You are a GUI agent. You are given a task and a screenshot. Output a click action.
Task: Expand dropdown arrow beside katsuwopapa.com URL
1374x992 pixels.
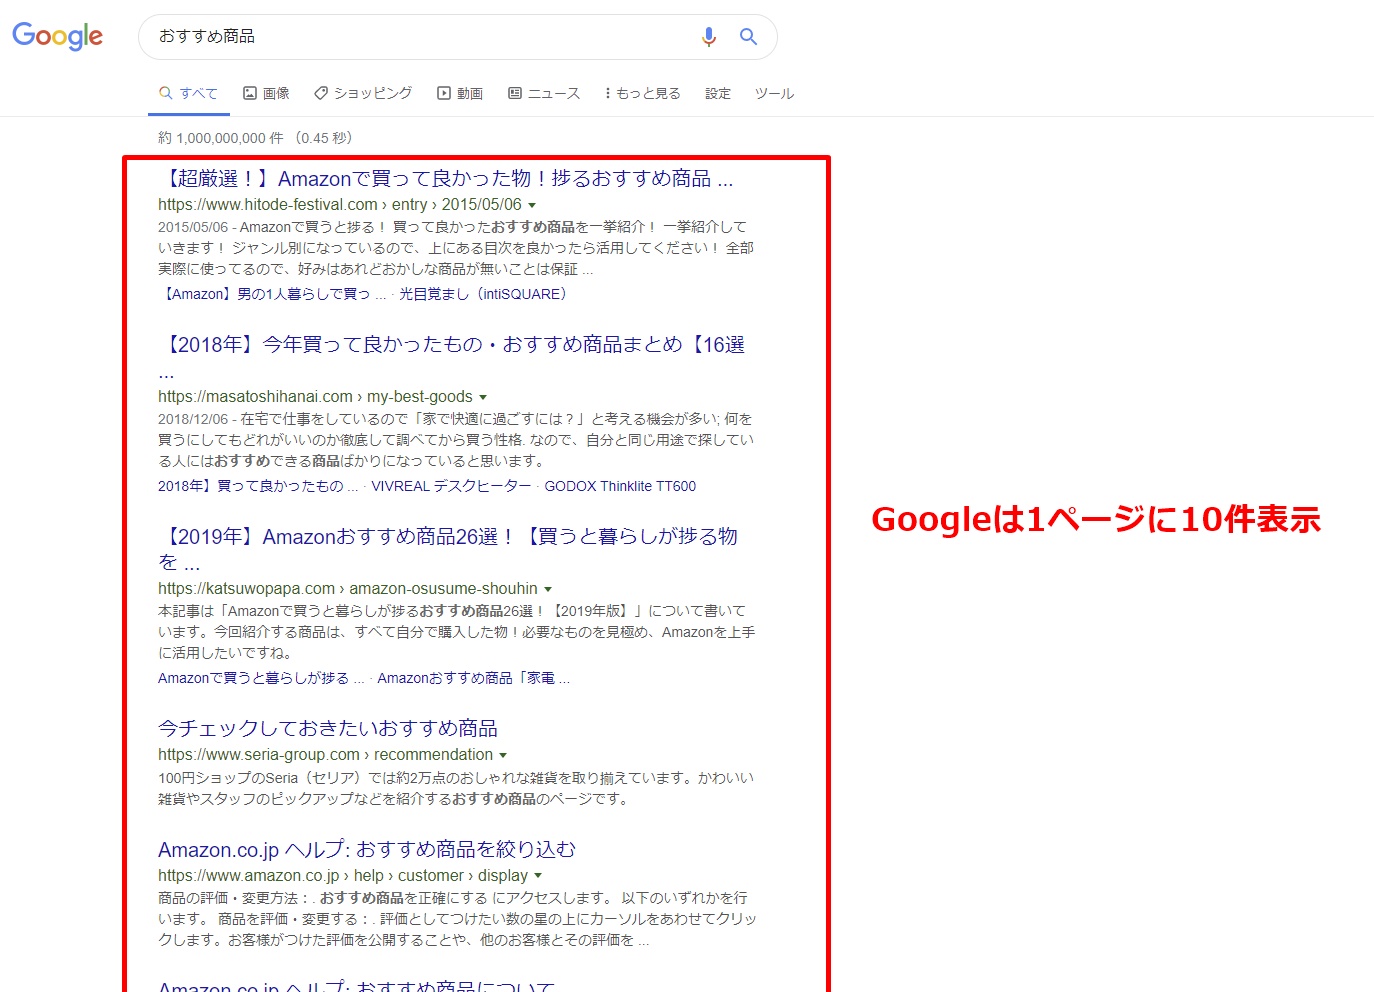(548, 589)
